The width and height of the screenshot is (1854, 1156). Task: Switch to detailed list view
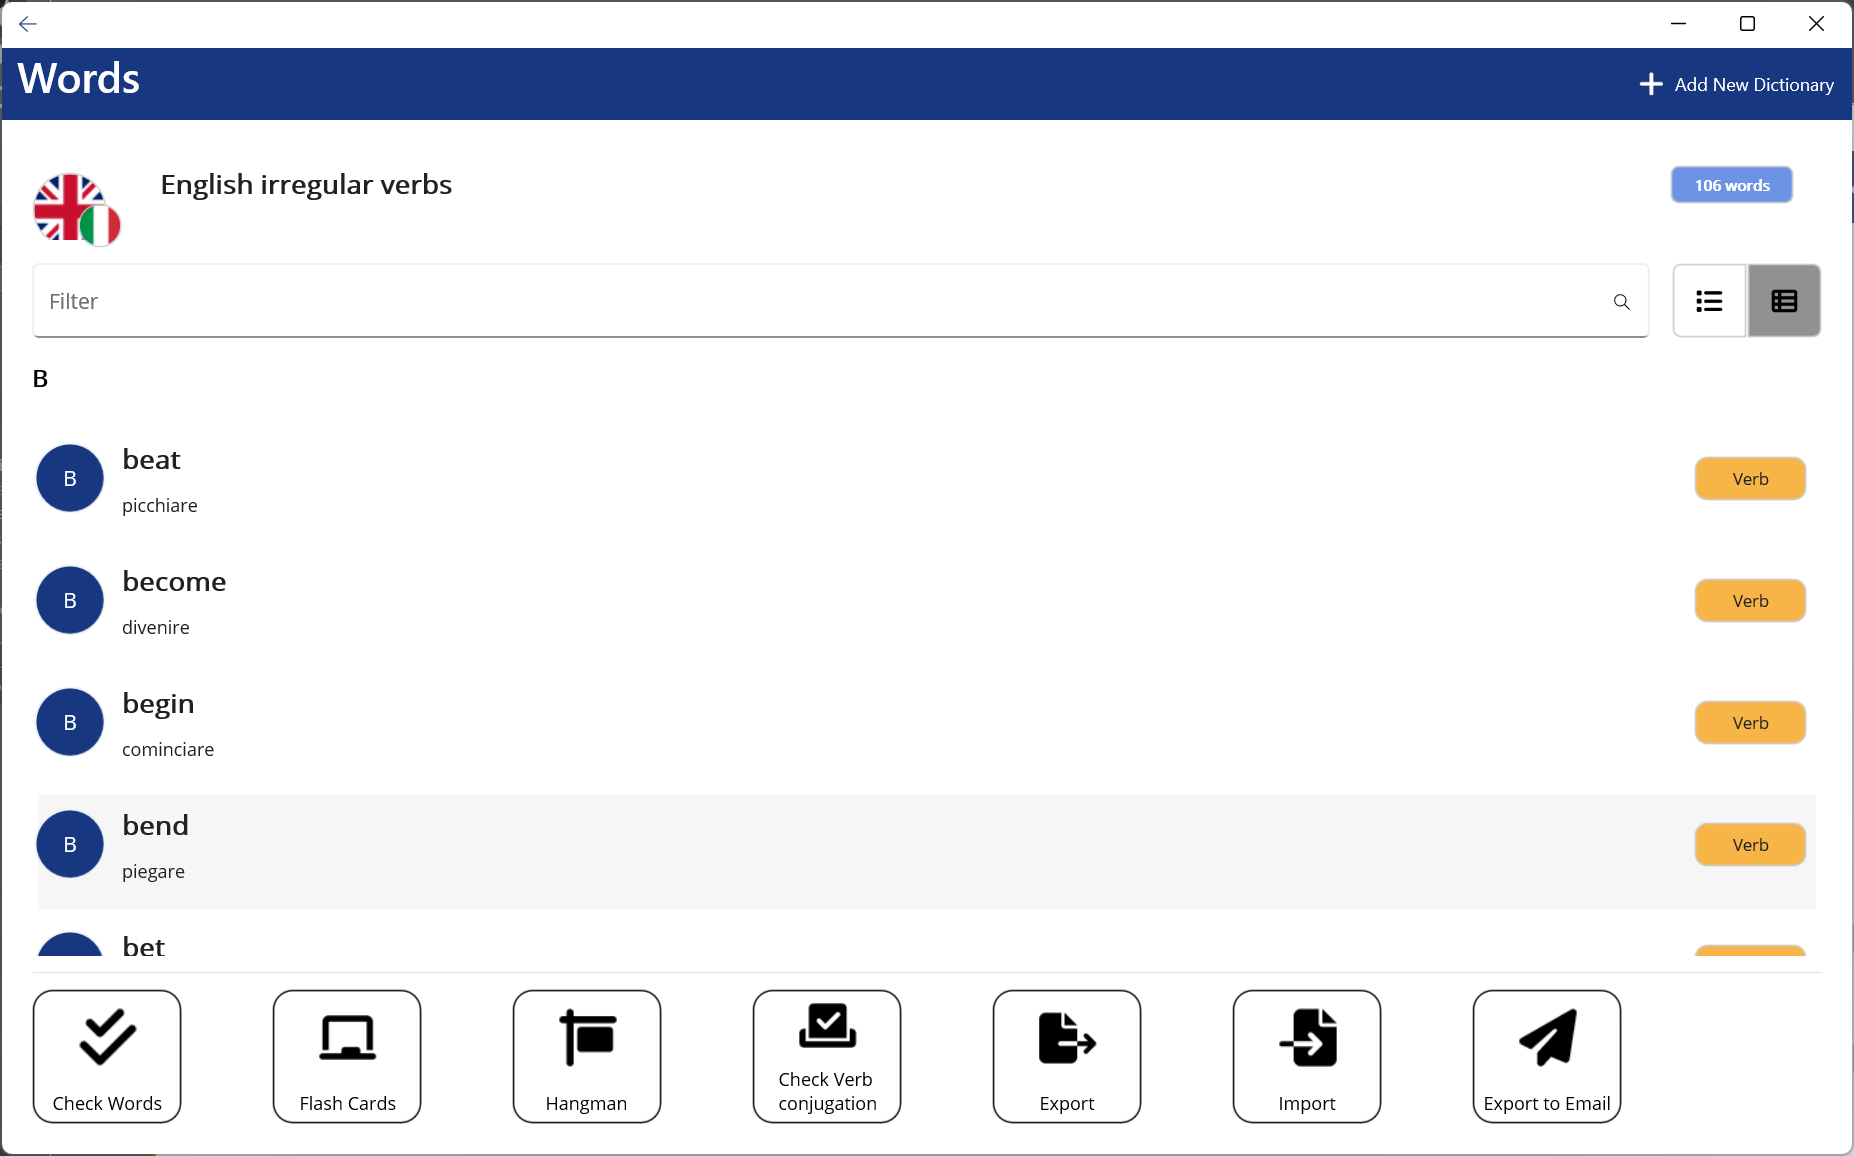coord(1784,301)
